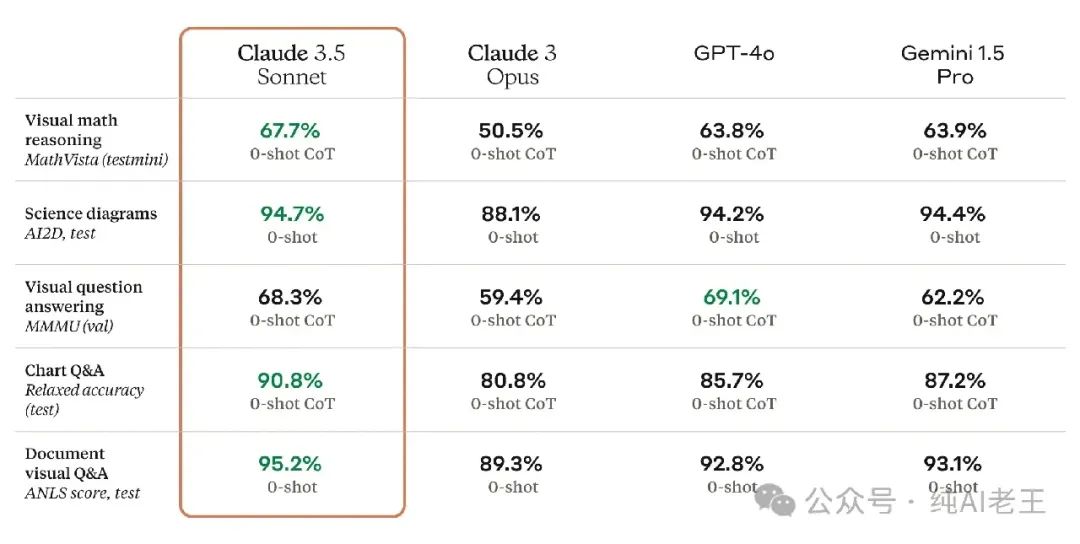The height and width of the screenshot is (544, 1080).
Task: Select Gemini 1.5 Pro's 87.2% score
Action: tap(955, 381)
